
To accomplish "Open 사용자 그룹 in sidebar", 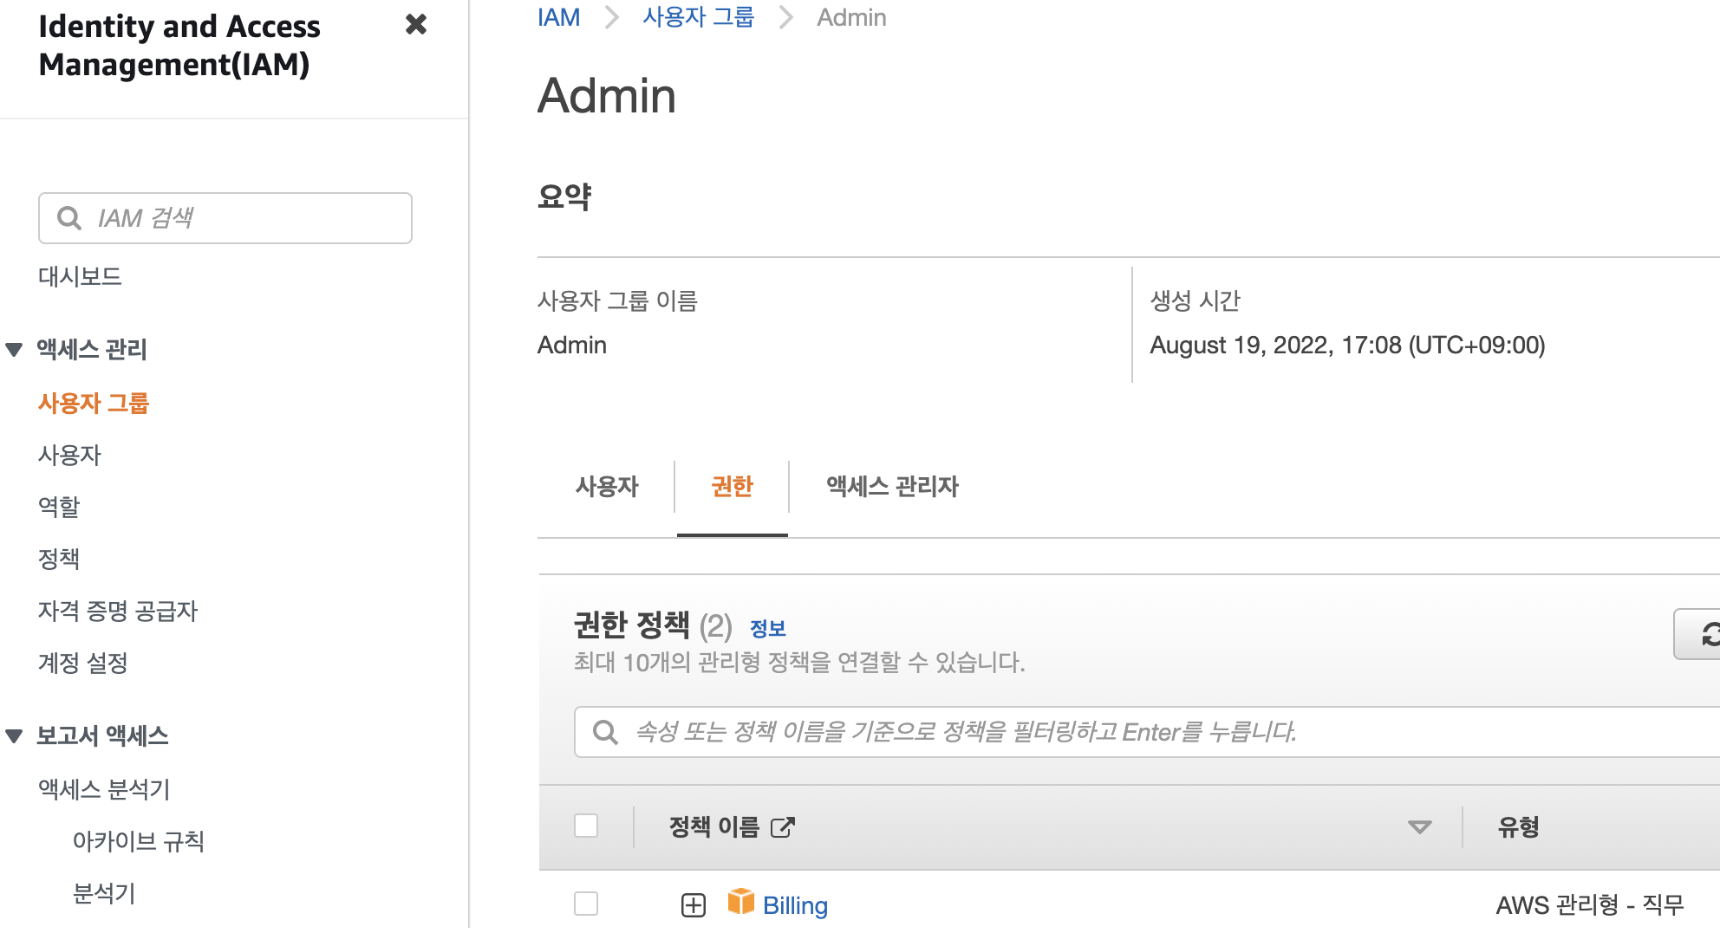I will [x=93, y=403].
